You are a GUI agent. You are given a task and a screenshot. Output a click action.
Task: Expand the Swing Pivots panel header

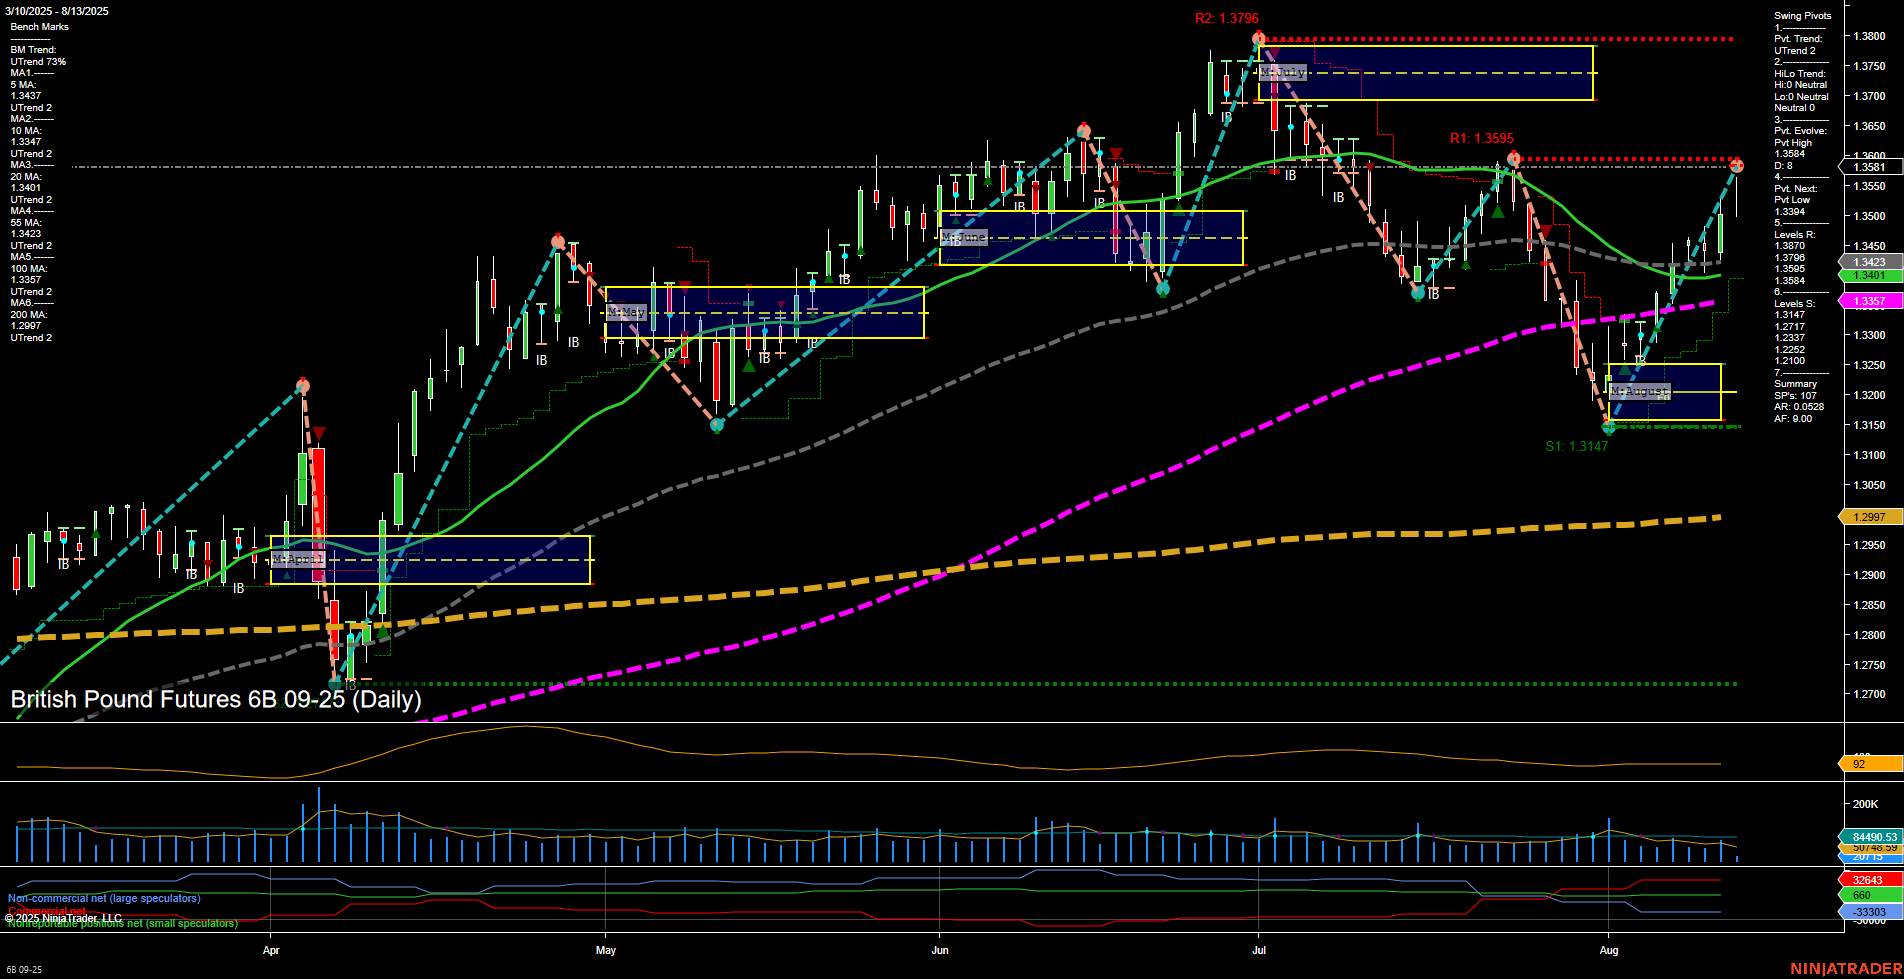click(1801, 15)
